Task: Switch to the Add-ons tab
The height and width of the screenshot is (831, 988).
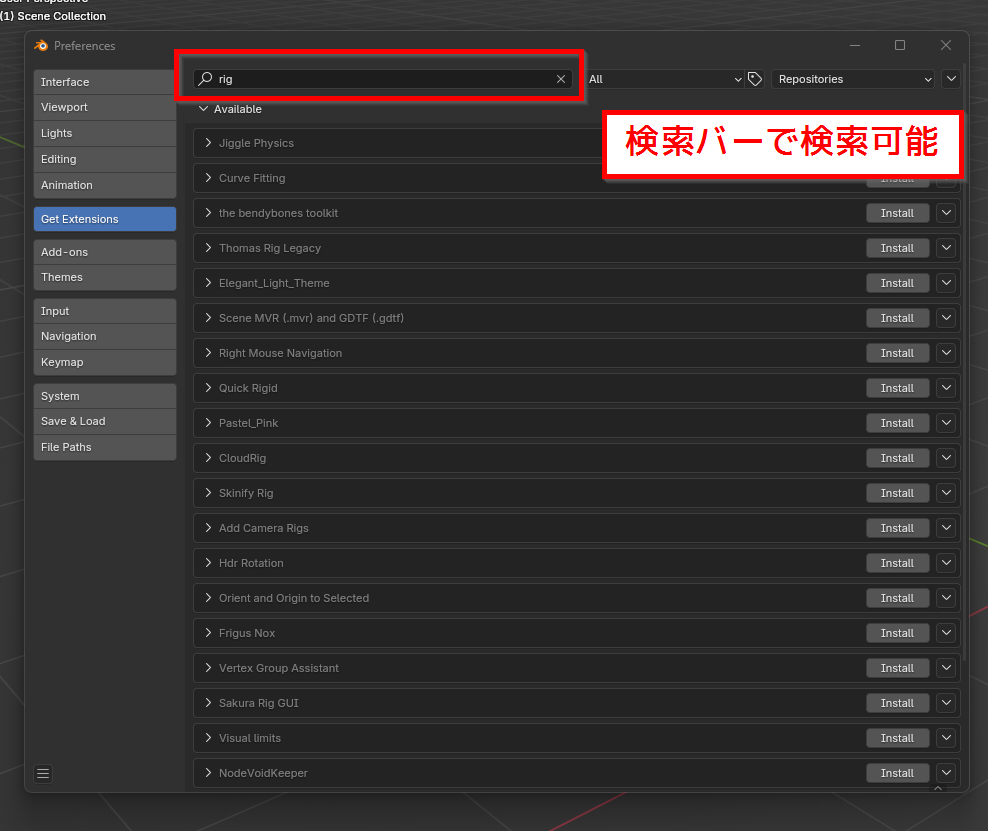Action: (104, 252)
